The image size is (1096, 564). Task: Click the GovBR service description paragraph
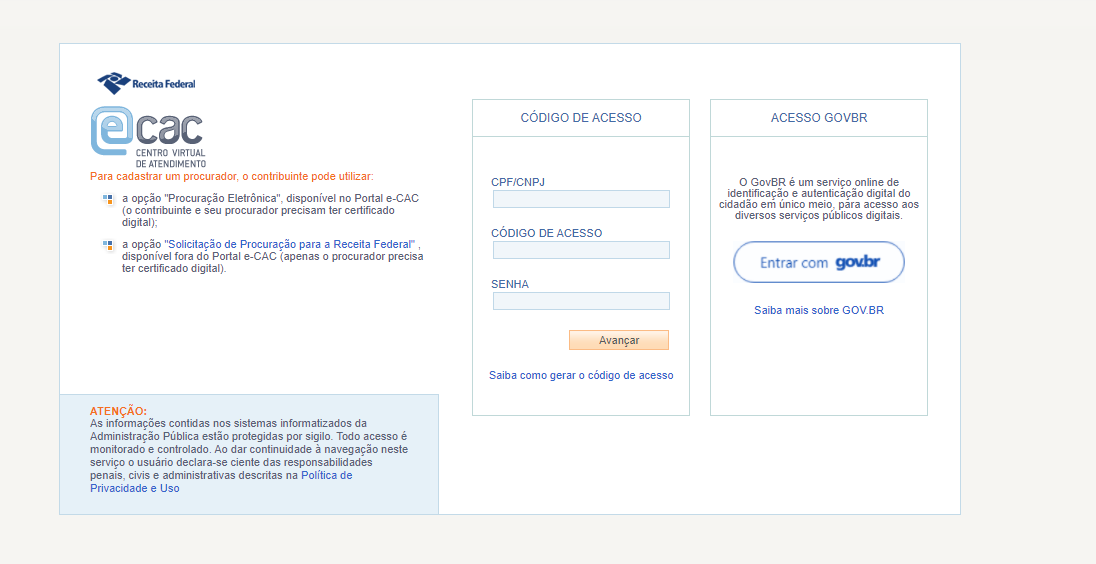[819, 199]
